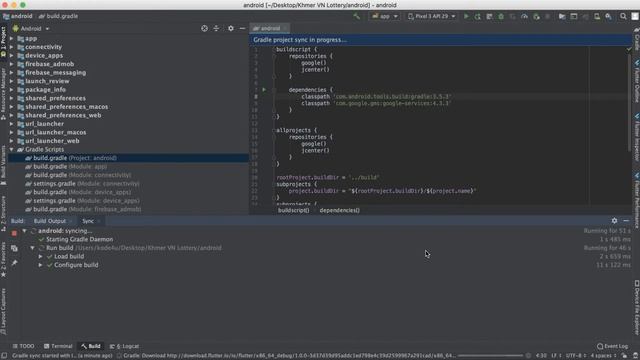Open the Pixel 3 API 29 device dropdown
Viewport: 640px width, 360px height.
(x=431, y=16)
